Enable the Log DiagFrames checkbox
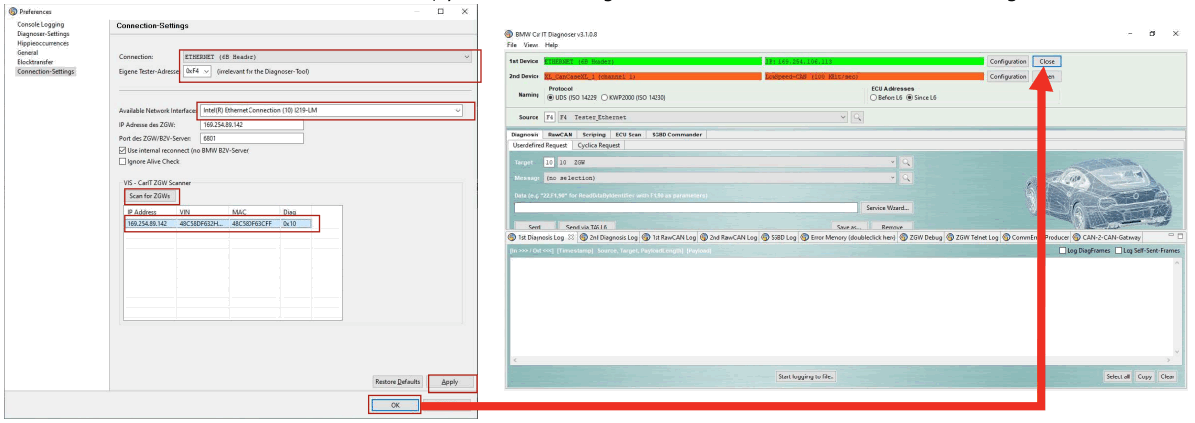Image resolution: width=1195 pixels, height=423 pixels. (1064, 251)
